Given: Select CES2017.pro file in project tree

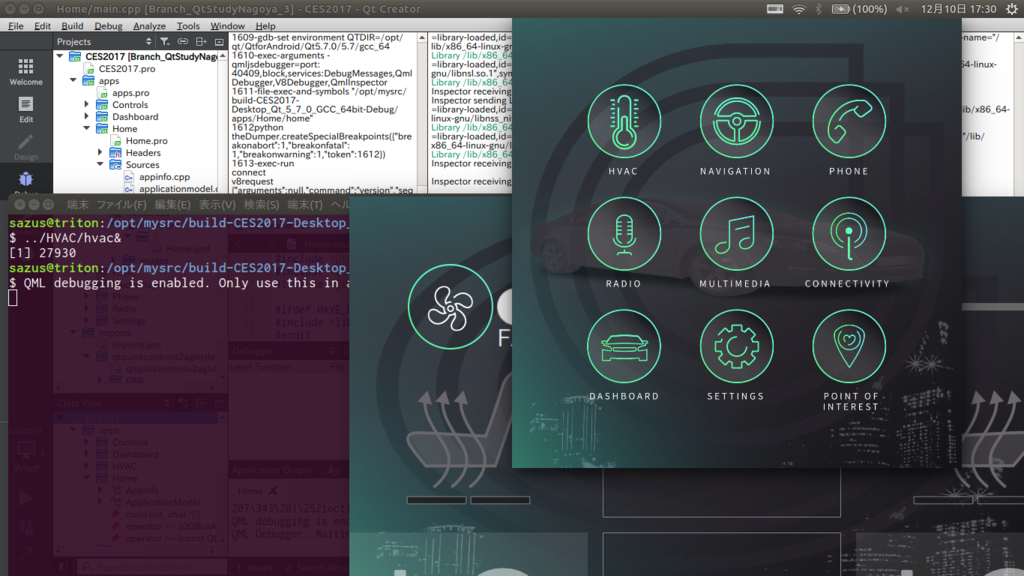Looking at the screenshot, I should click(127, 69).
